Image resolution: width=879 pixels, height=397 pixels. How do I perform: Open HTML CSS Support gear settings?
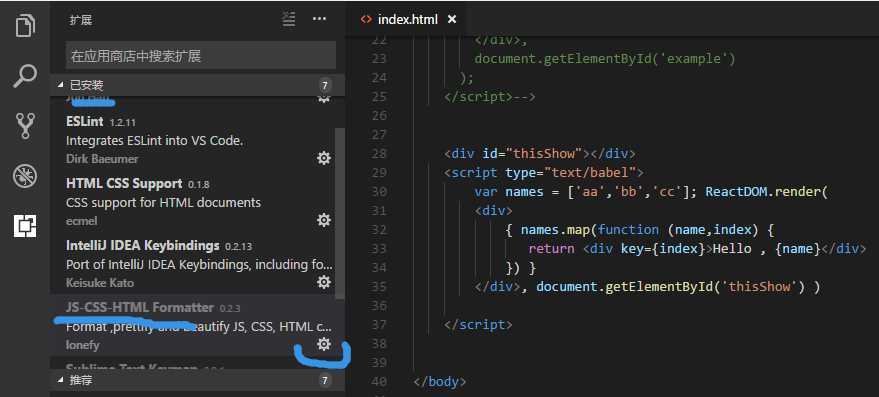click(323, 220)
